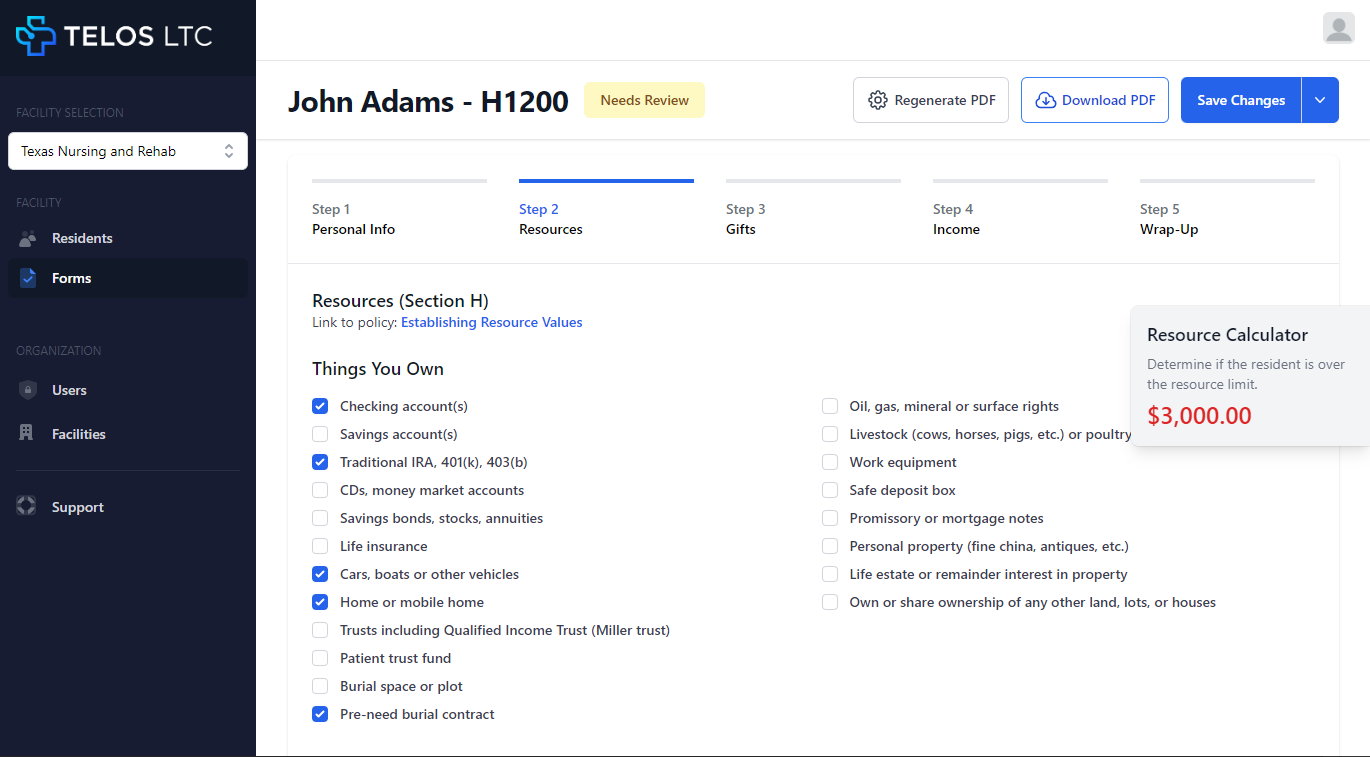Open the Establishing Resource Values policy link

[x=491, y=322]
